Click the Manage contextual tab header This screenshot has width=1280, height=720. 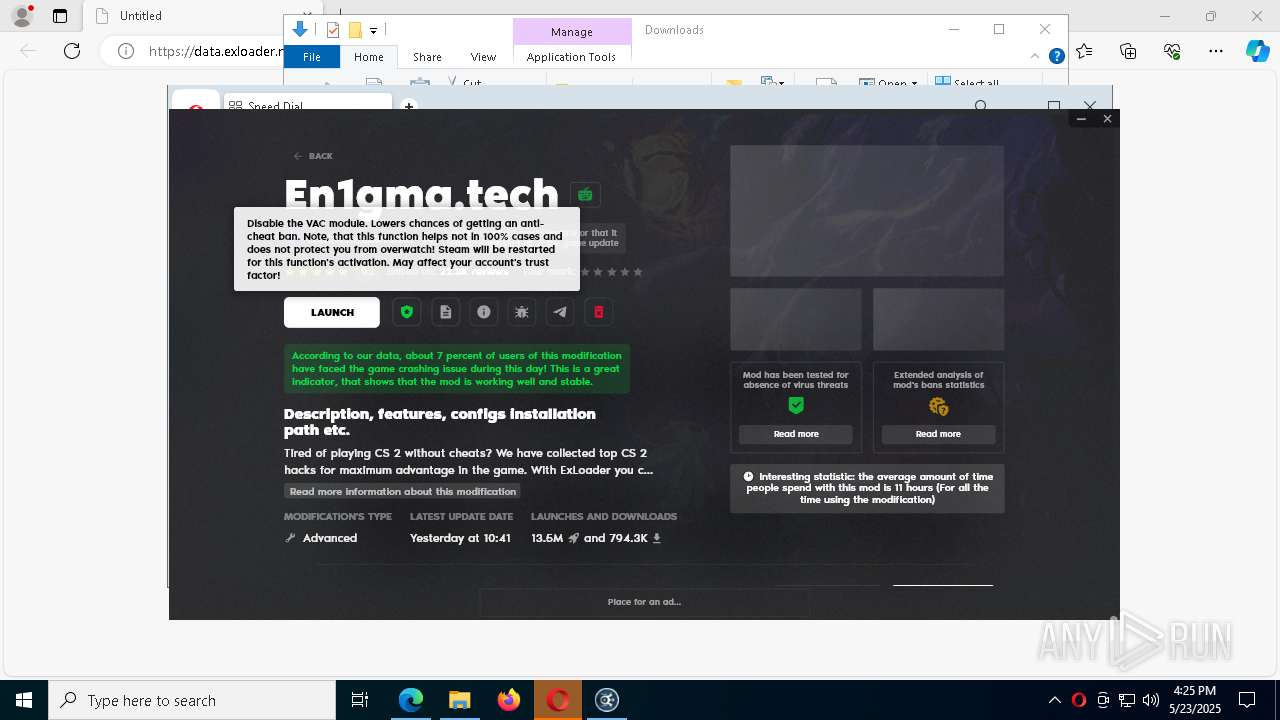coord(572,31)
